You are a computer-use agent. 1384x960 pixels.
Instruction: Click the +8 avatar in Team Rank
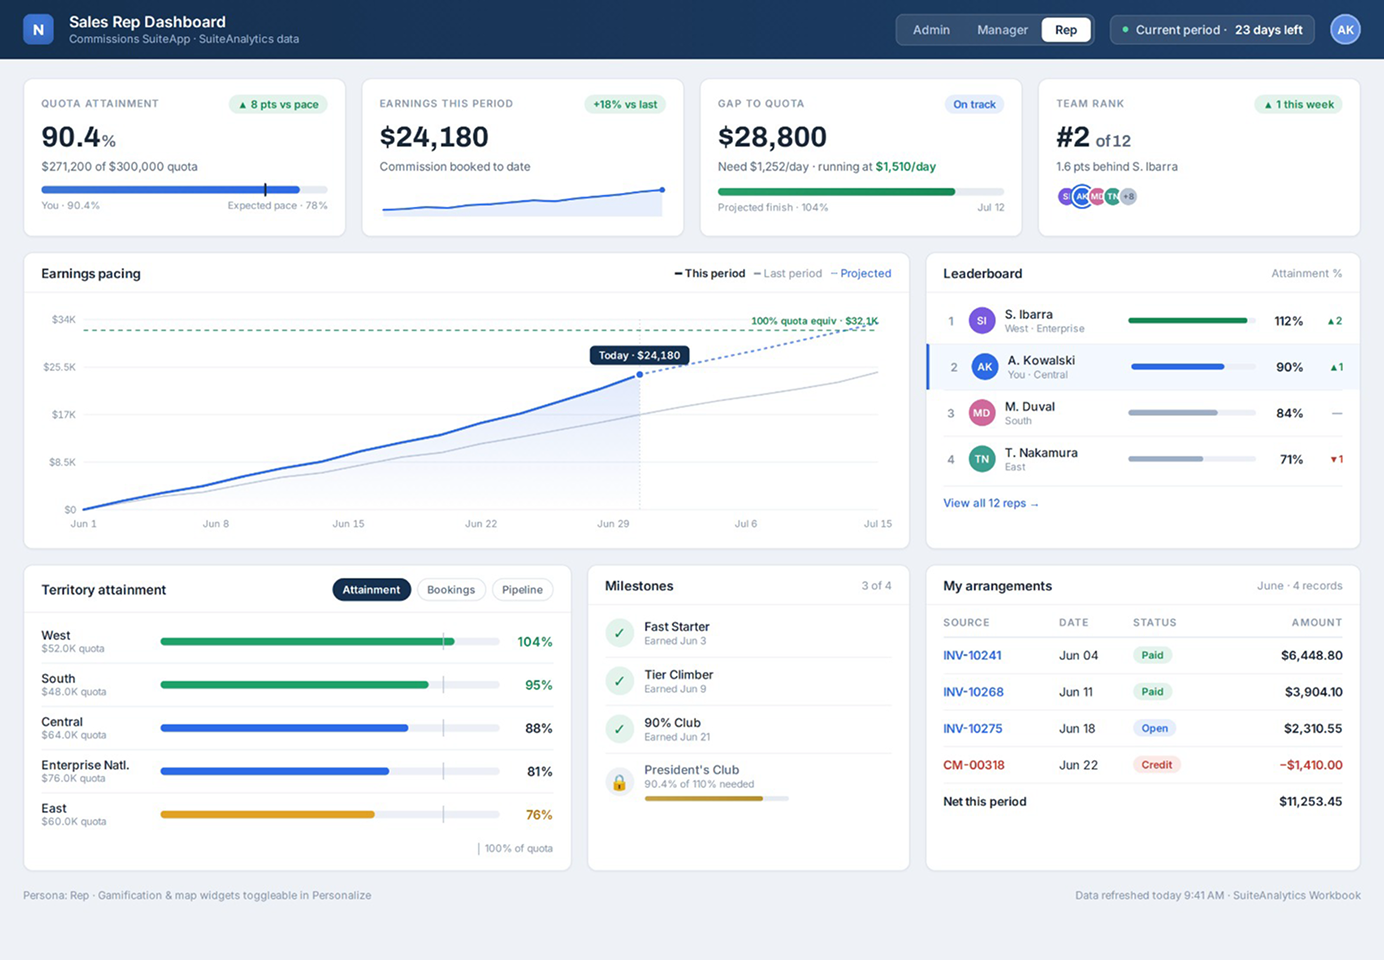click(1128, 197)
